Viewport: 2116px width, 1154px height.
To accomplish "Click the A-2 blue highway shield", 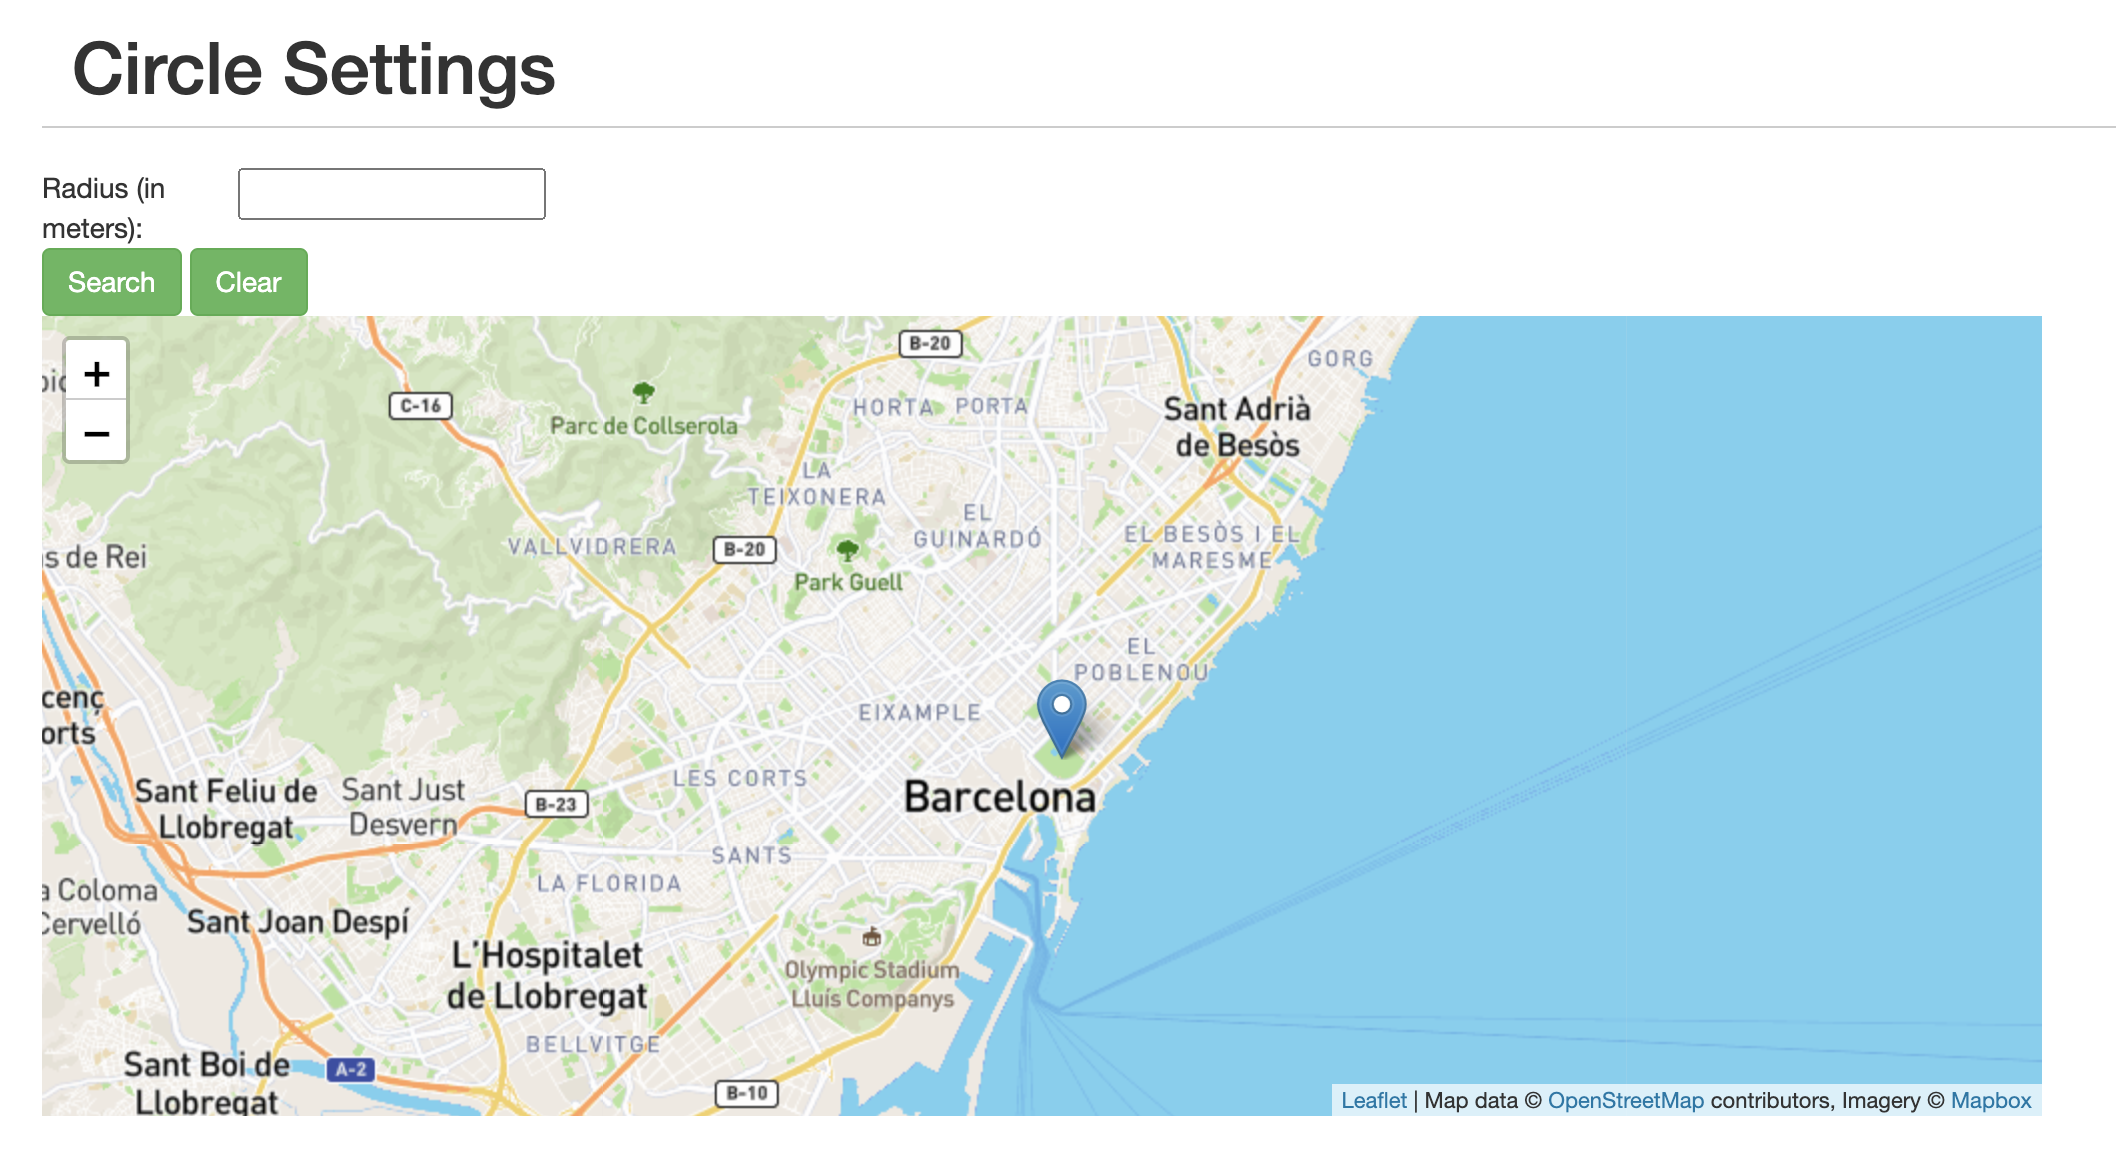I will (351, 1069).
